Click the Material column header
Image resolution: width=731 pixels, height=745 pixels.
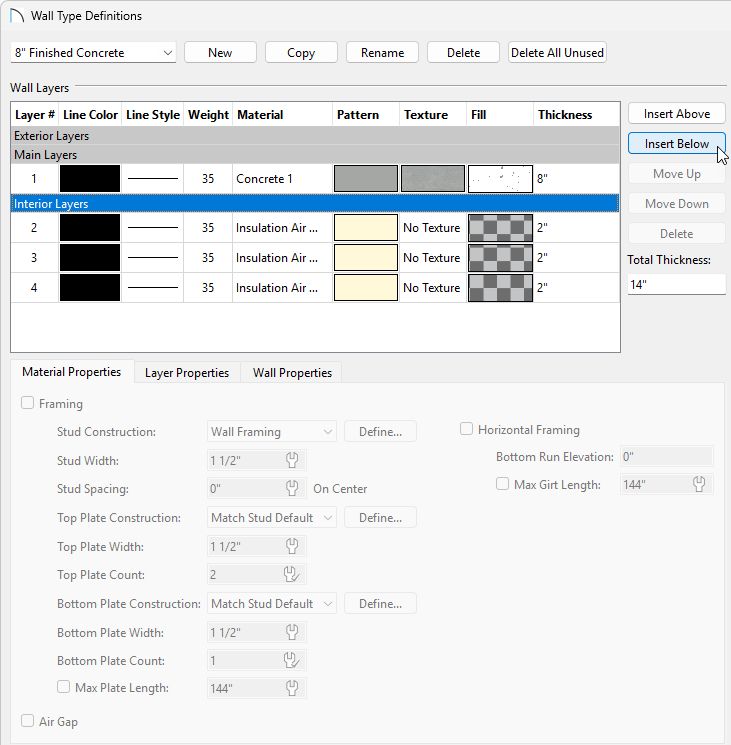(x=282, y=115)
